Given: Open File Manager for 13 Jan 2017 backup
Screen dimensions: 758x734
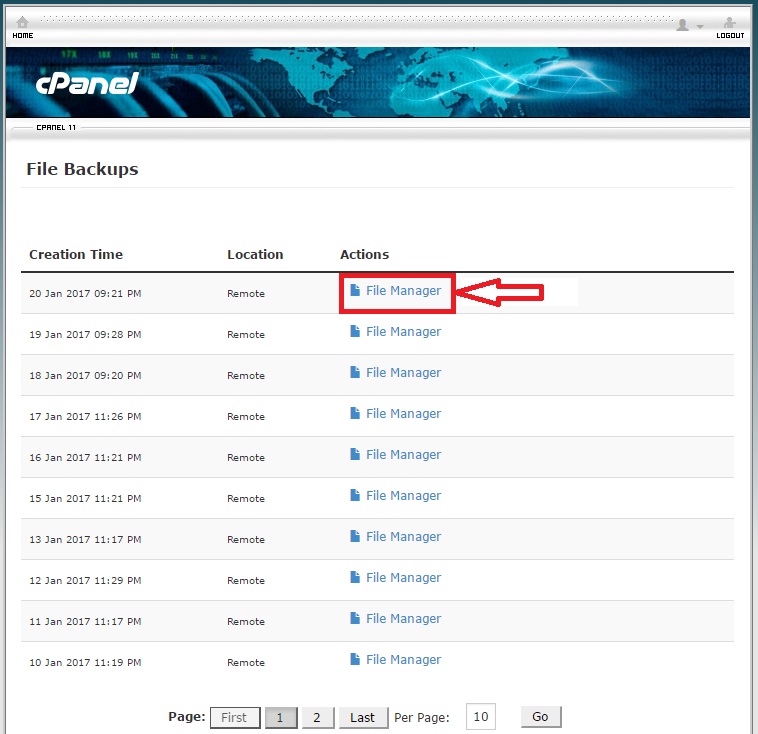Looking at the screenshot, I should (395, 537).
